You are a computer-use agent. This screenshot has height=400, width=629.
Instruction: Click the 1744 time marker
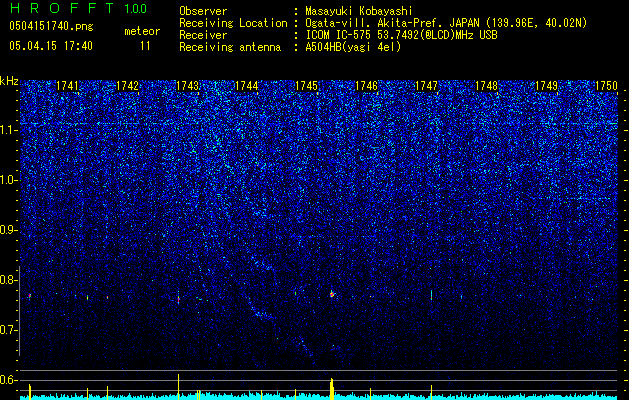[246, 86]
